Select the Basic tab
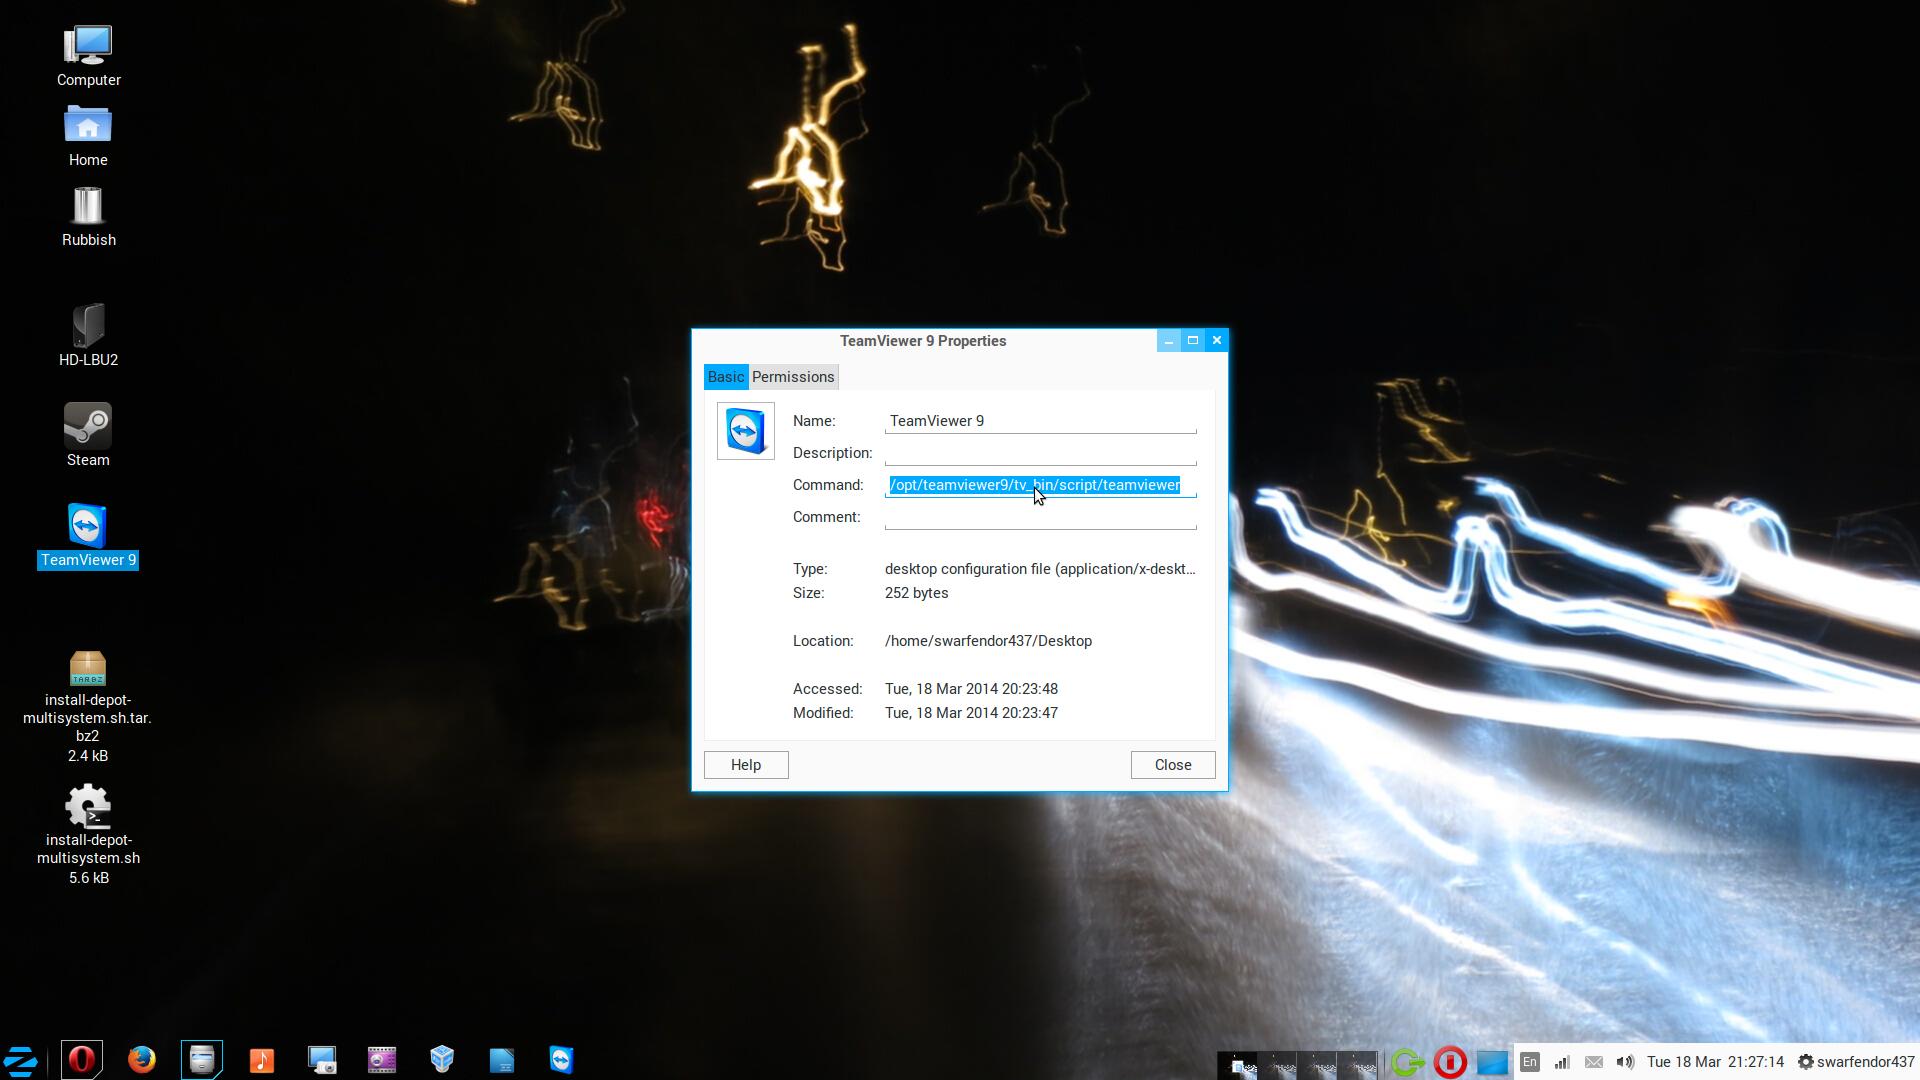The width and height of the screenshot is (1920, 1080). [726, 377]
